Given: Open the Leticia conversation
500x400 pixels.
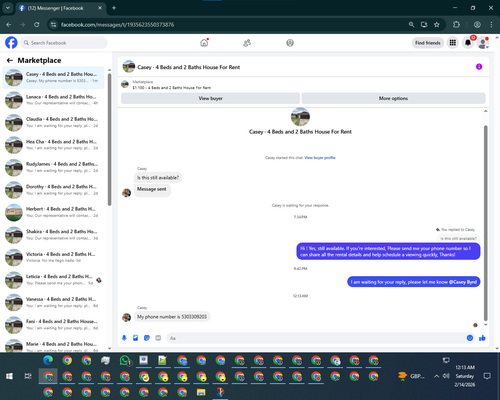Looking at the screenshot, I should [x=53, y=280].
